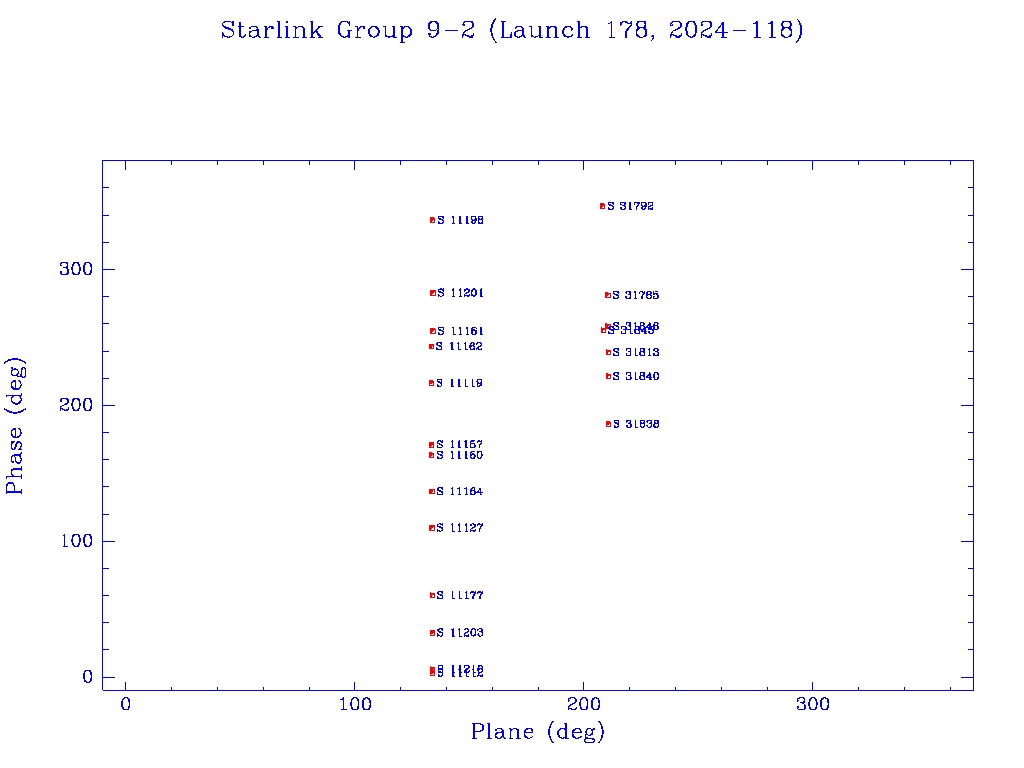
Task: Click the 0 tick on Plane axis
Action: click(x=125, y=704)
